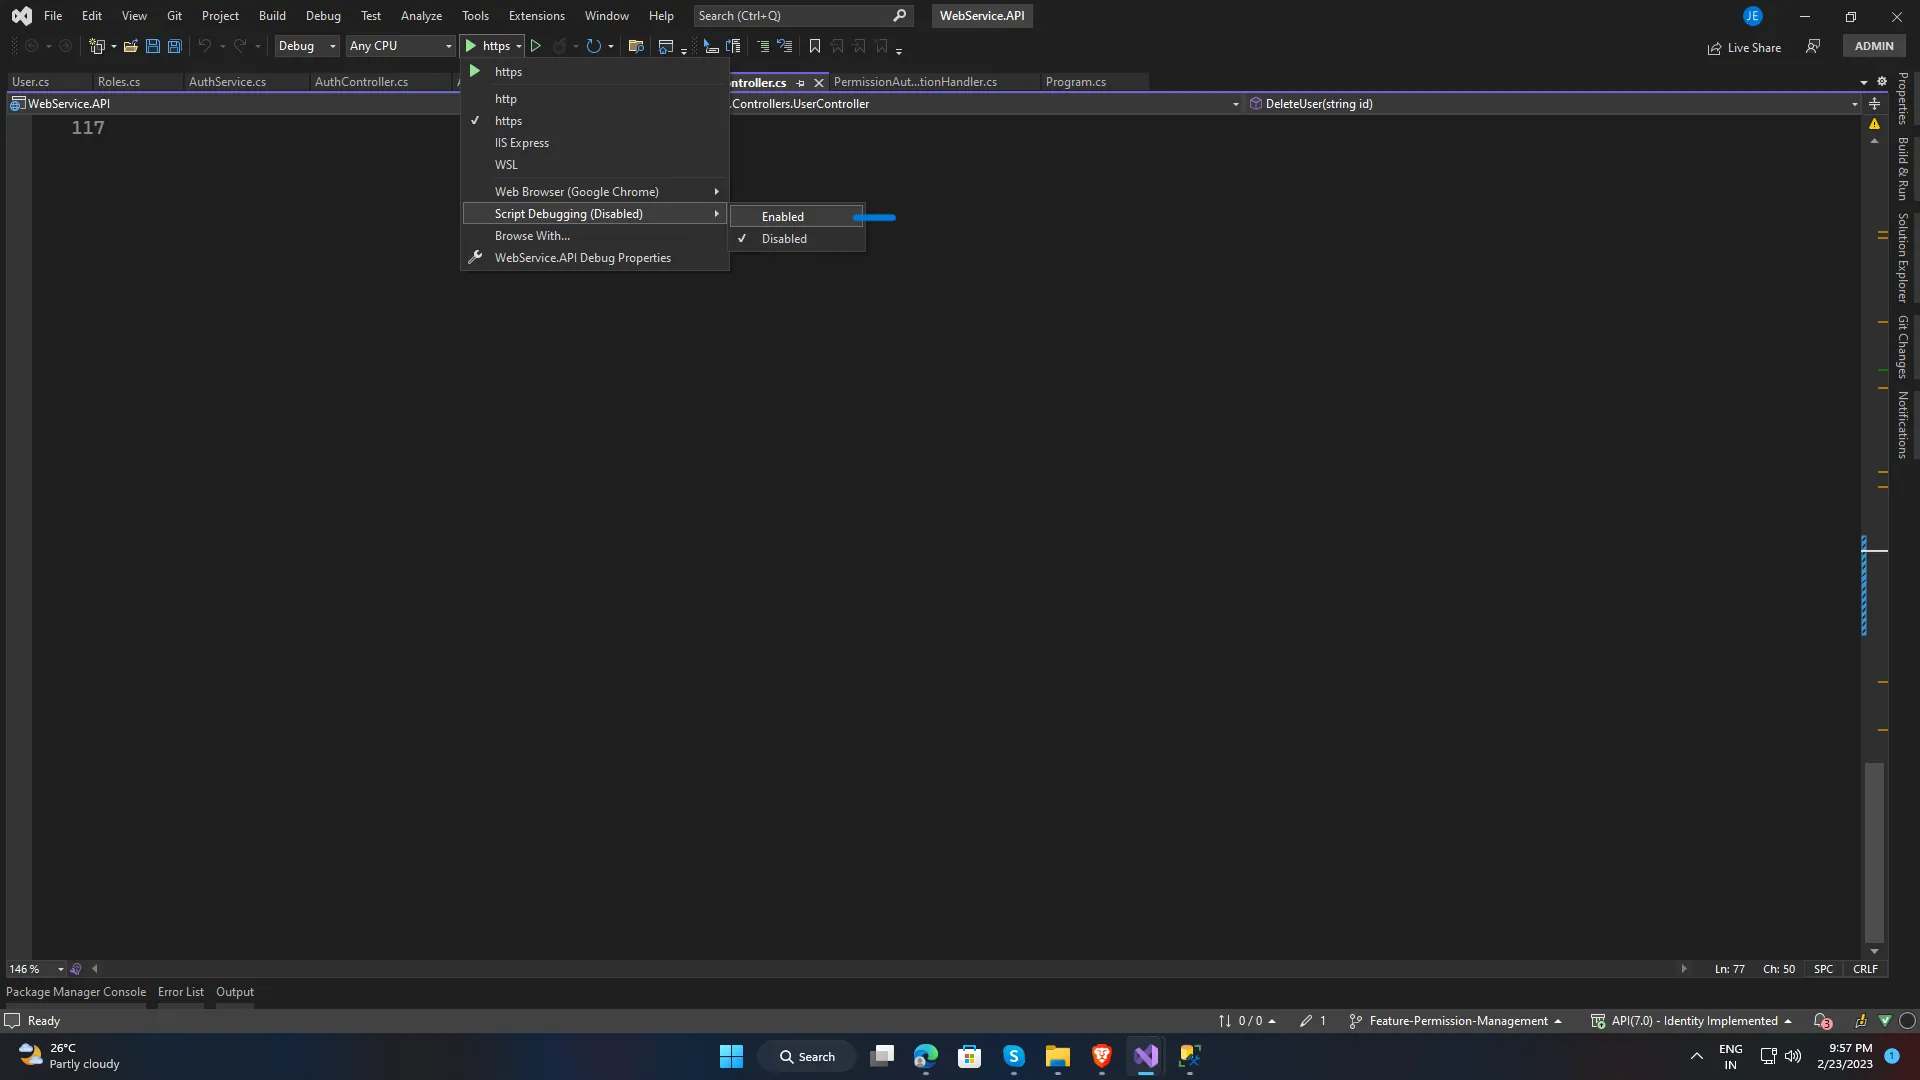The height and width of the screenshot is (1080, 1920).
Task: Click the Feedback person icon near ADMIN
Action: coord(1813,46)
